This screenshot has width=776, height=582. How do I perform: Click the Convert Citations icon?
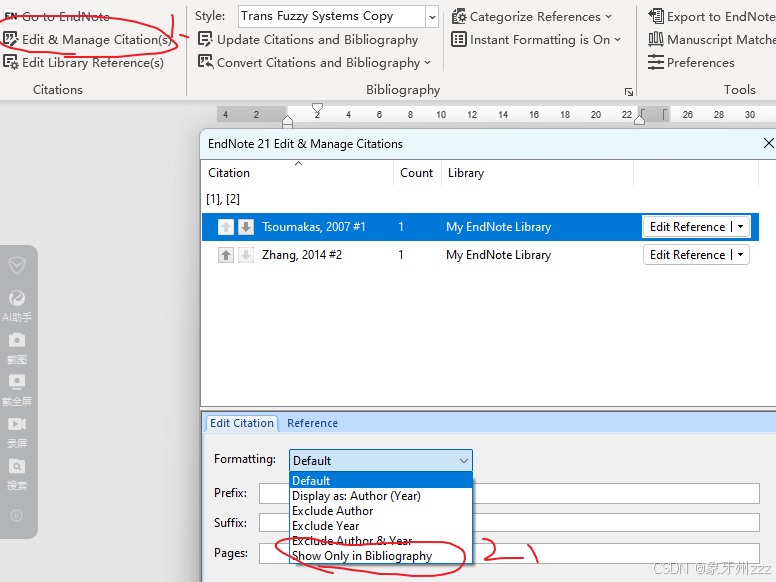pyautogui.click(x=205, y=62)
